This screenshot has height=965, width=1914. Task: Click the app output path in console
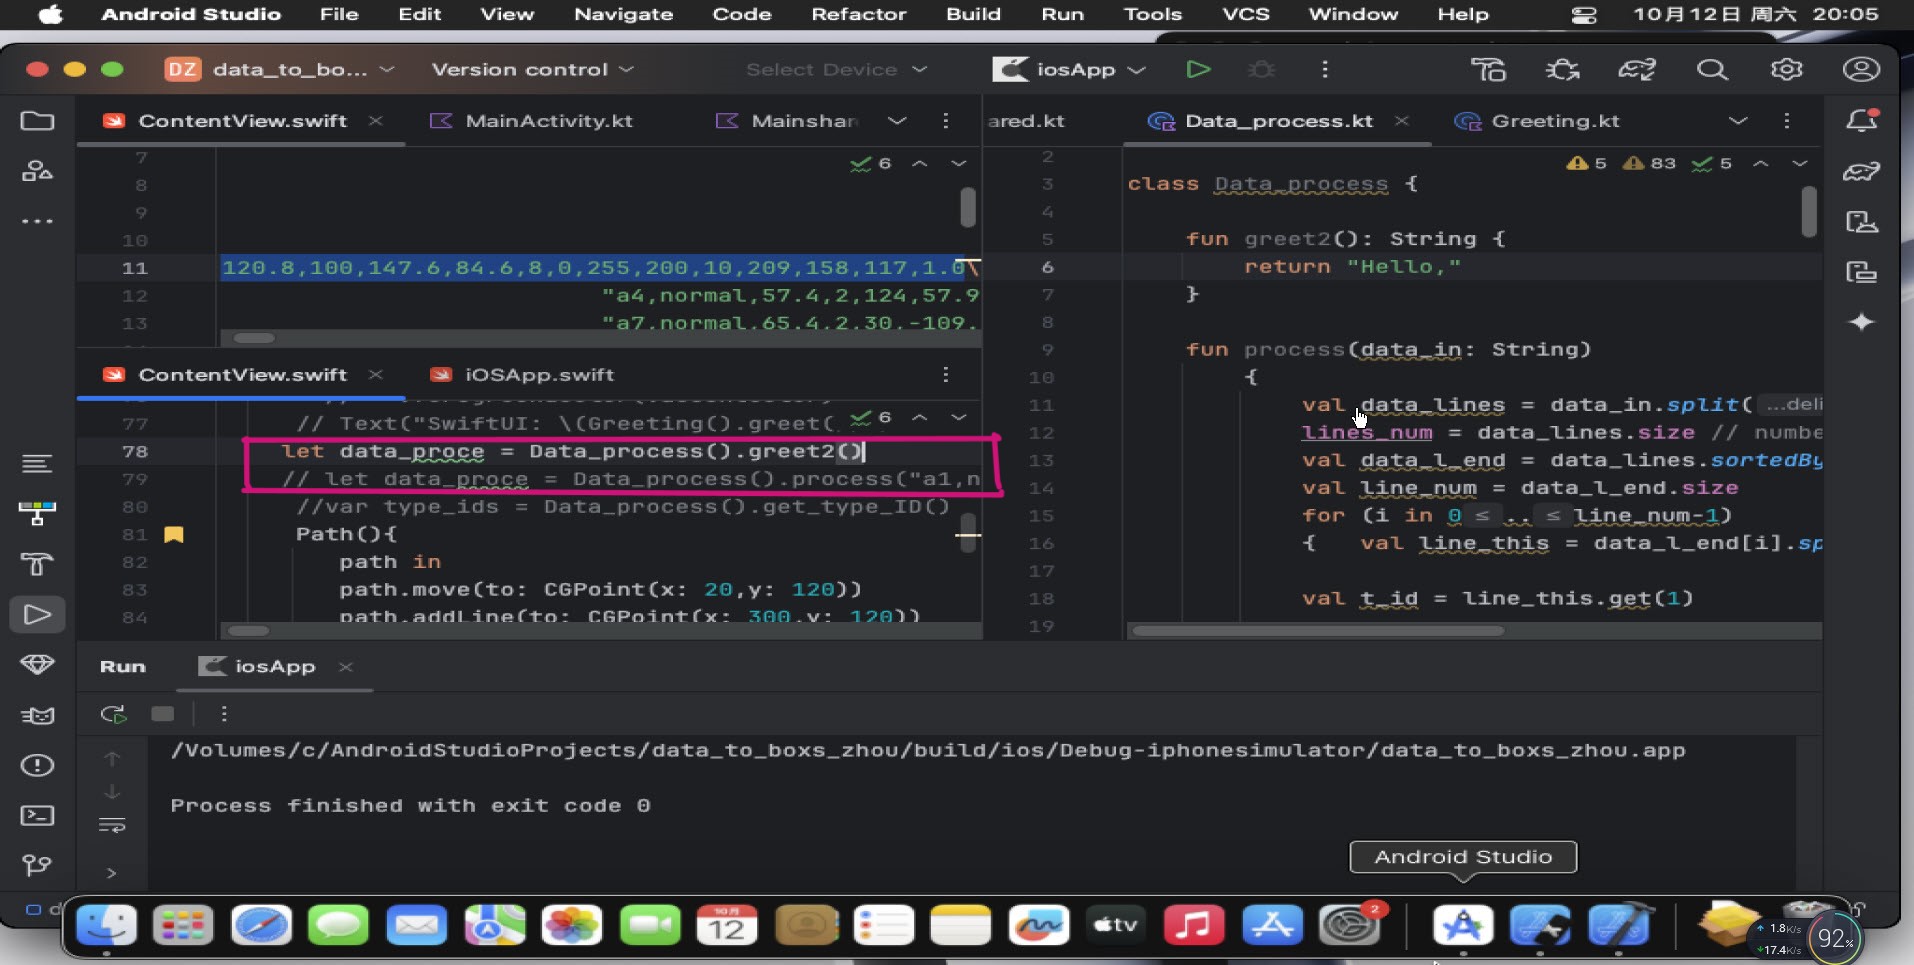pos(927,751)
